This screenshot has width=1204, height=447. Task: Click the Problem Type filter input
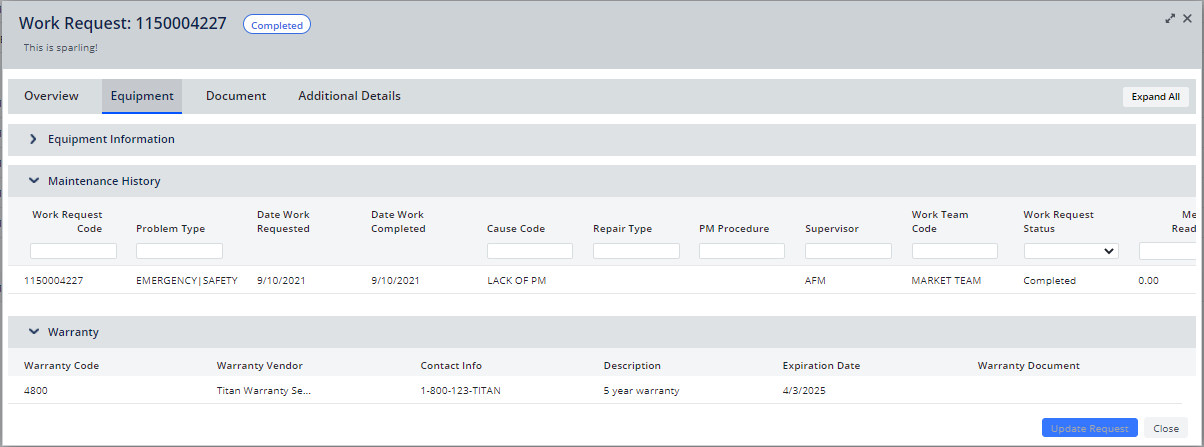point(179,251)
